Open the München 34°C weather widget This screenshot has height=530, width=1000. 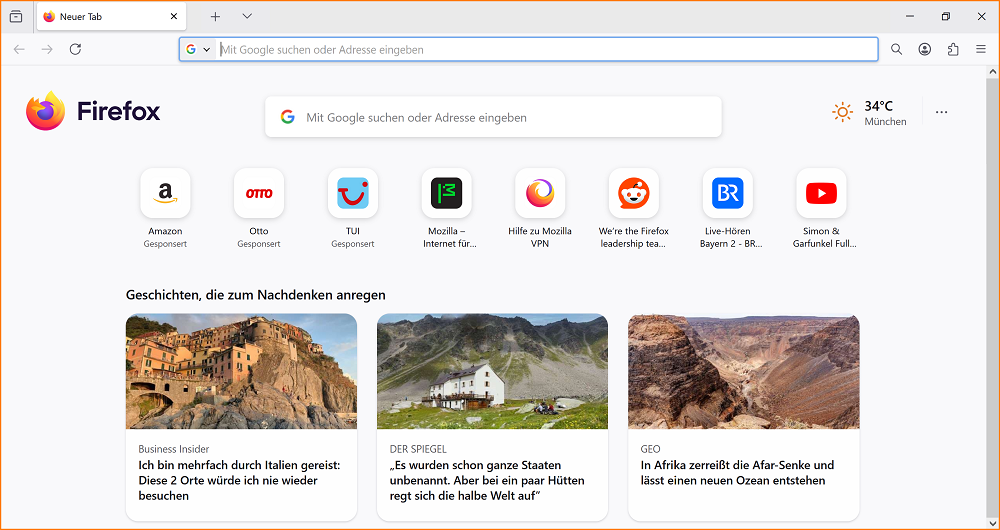pos(869,113)
